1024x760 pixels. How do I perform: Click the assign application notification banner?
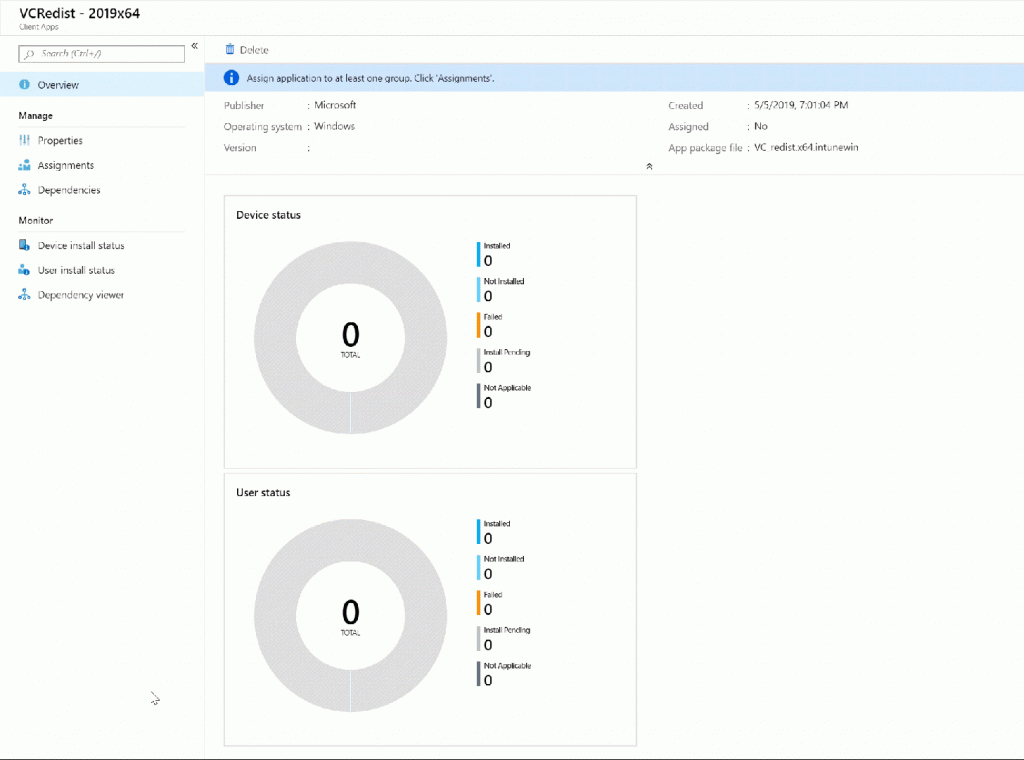614,78
